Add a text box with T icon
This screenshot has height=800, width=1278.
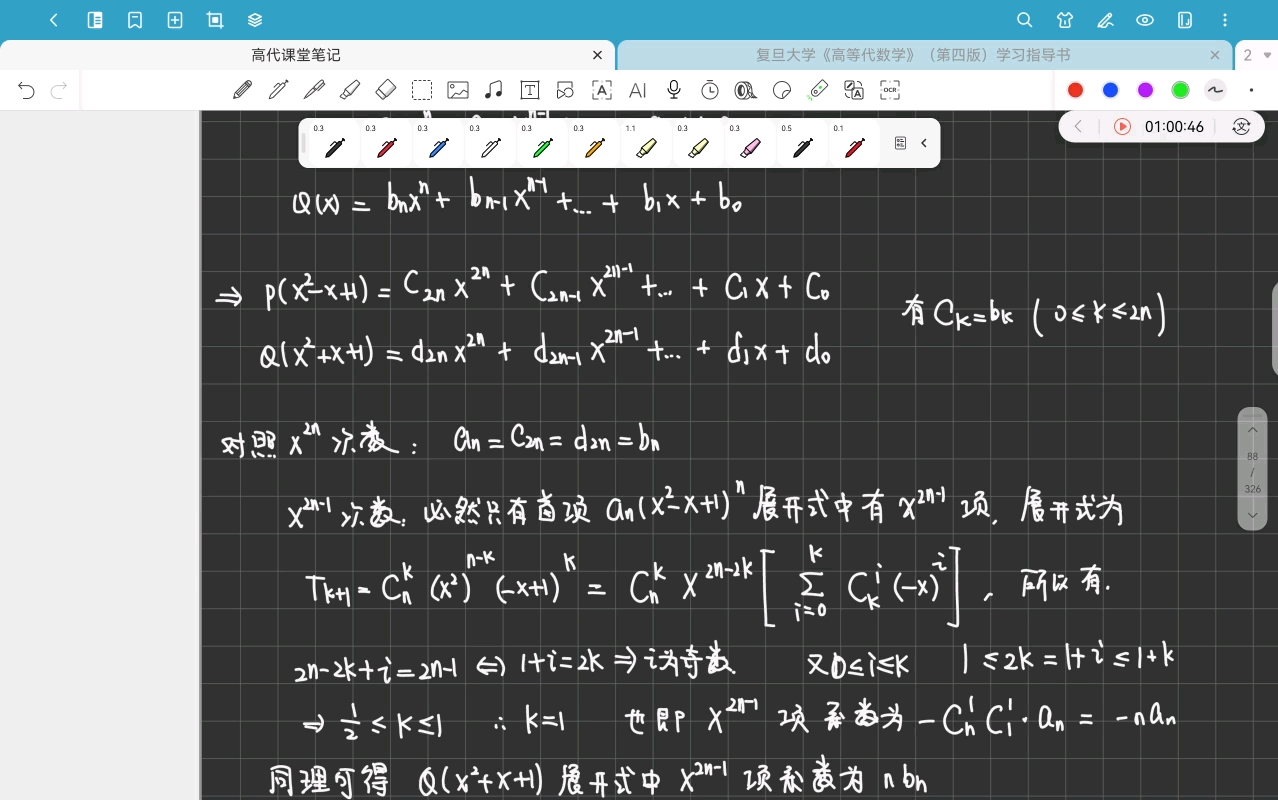click(530, 90)
